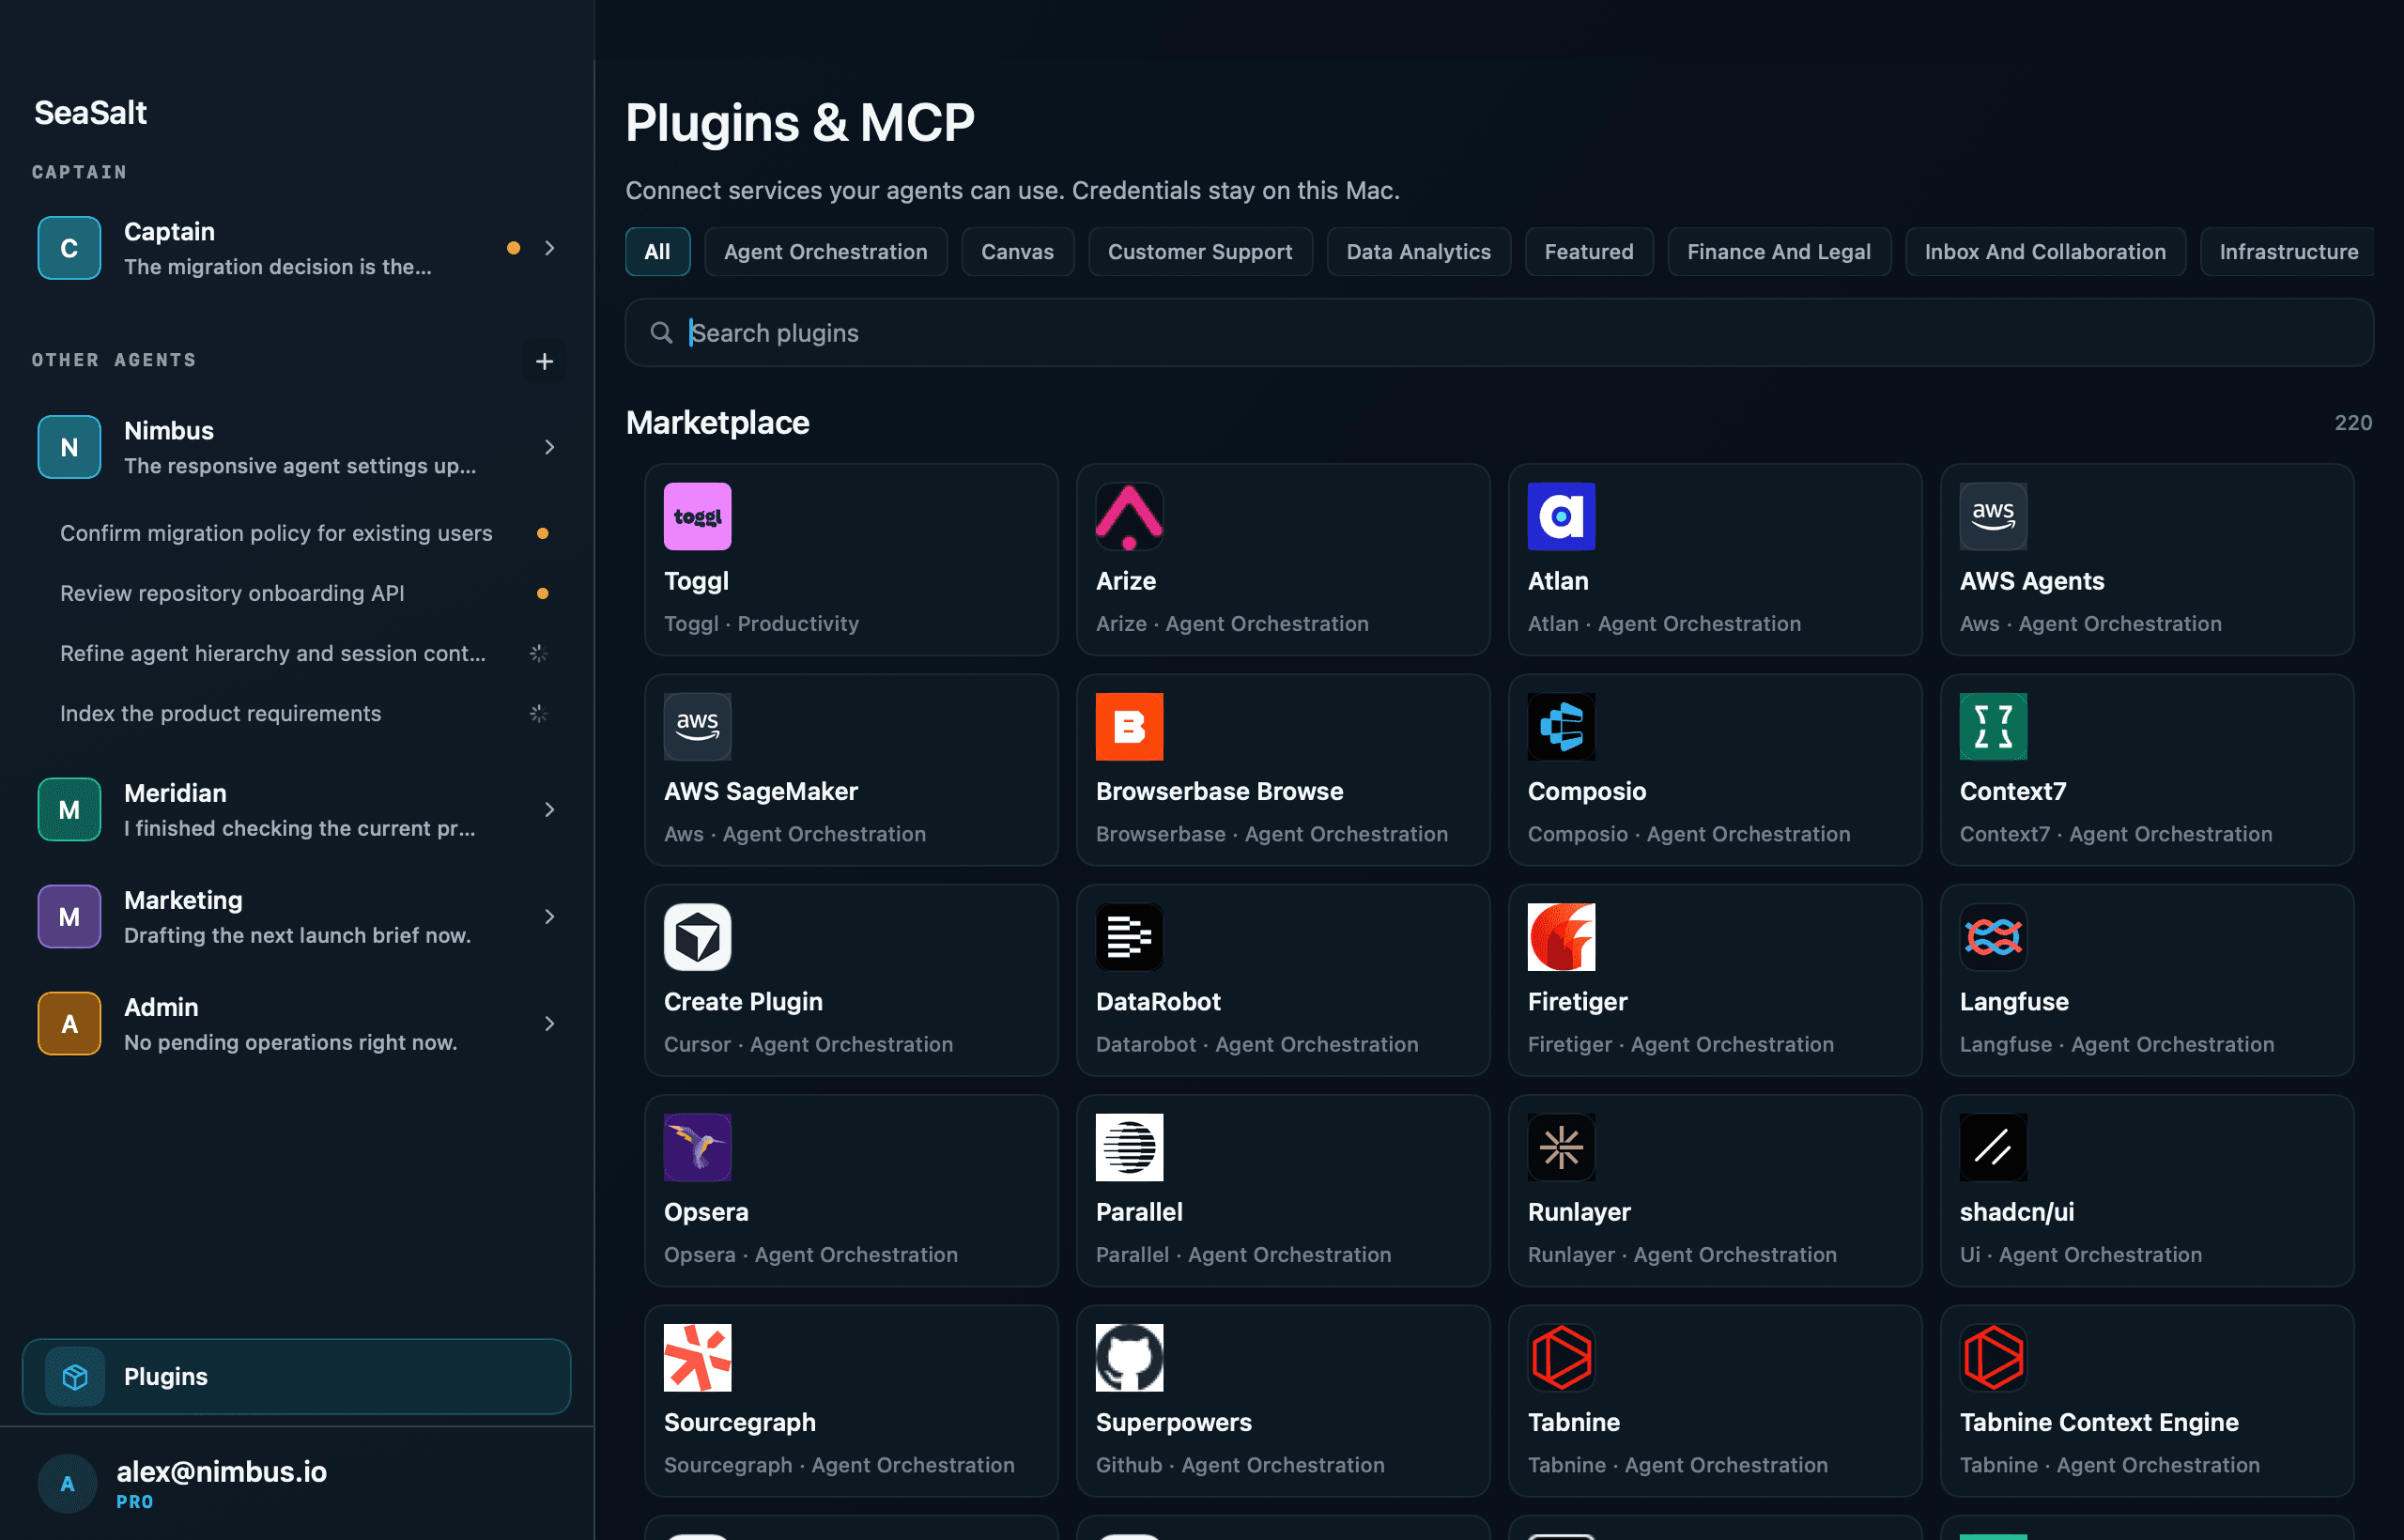
Task: Open the Plugins sidebar item
Action: (x=296, y=1376)
